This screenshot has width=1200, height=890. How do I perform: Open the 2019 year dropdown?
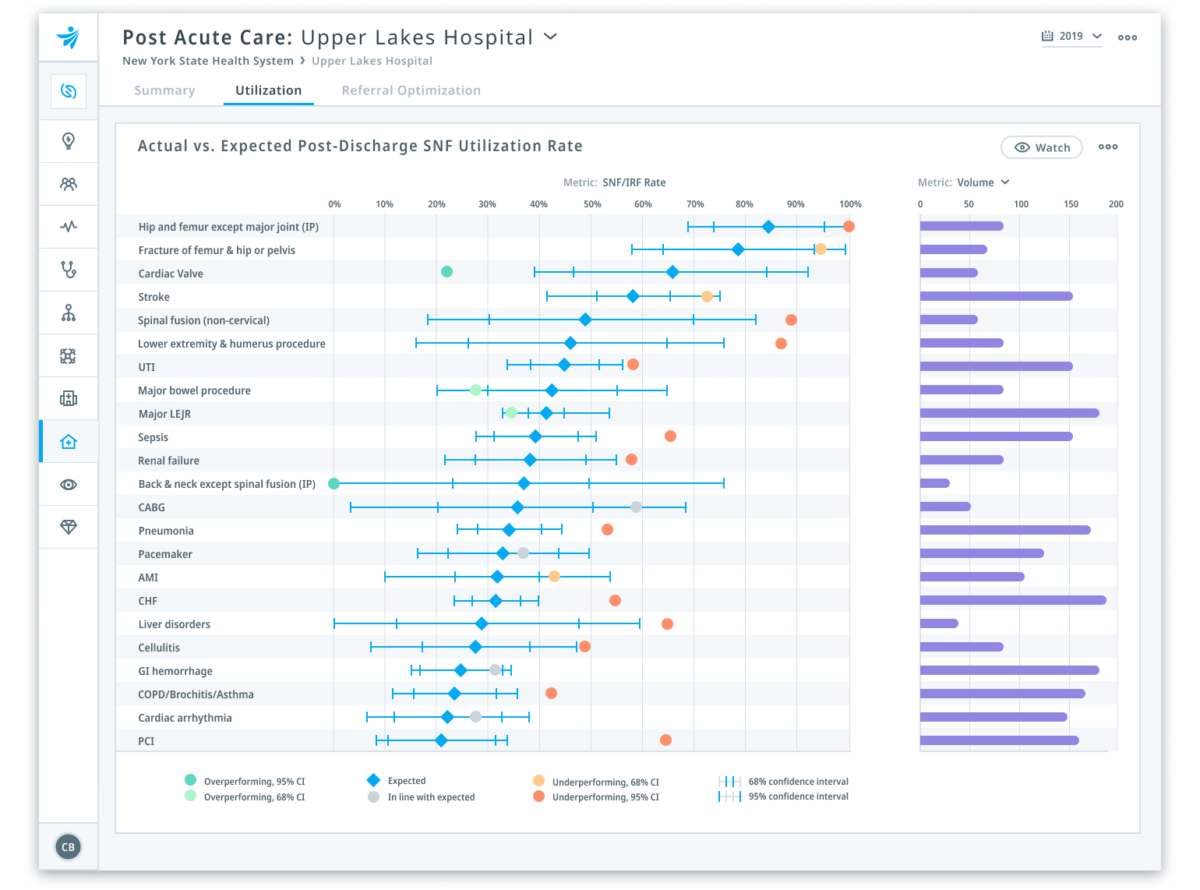tap(1070, 34)
